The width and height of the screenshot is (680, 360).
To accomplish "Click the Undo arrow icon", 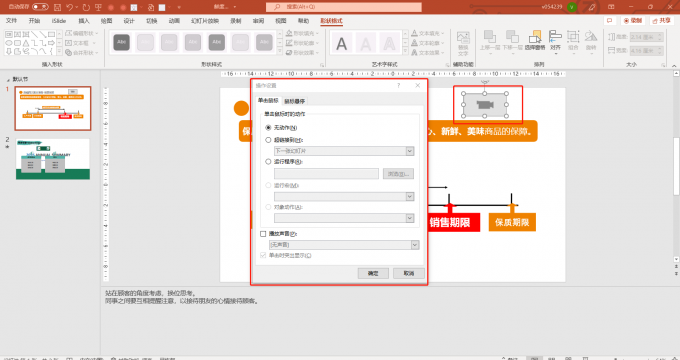I will [70, 7].
